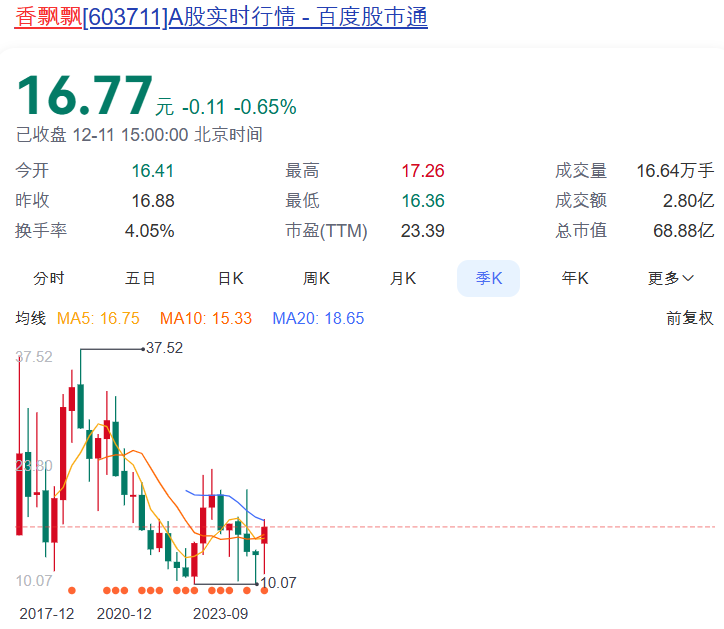Expand the 更多 dropdown

tap(670, 278)
